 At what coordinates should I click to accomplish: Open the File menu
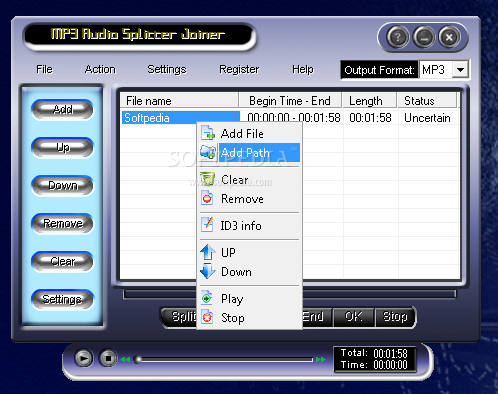coord(44,69)
